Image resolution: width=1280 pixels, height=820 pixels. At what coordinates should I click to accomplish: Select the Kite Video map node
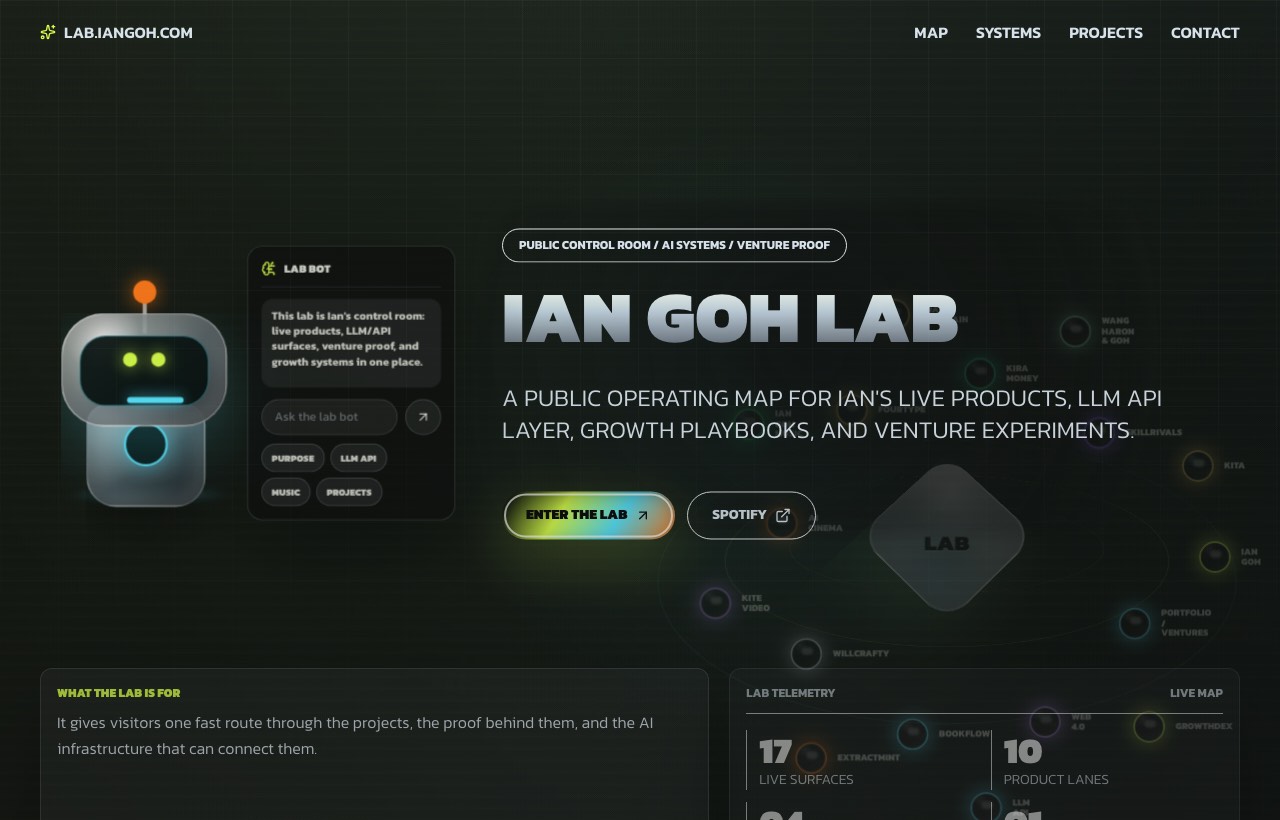pyautogui.click(x=715, y=603)
